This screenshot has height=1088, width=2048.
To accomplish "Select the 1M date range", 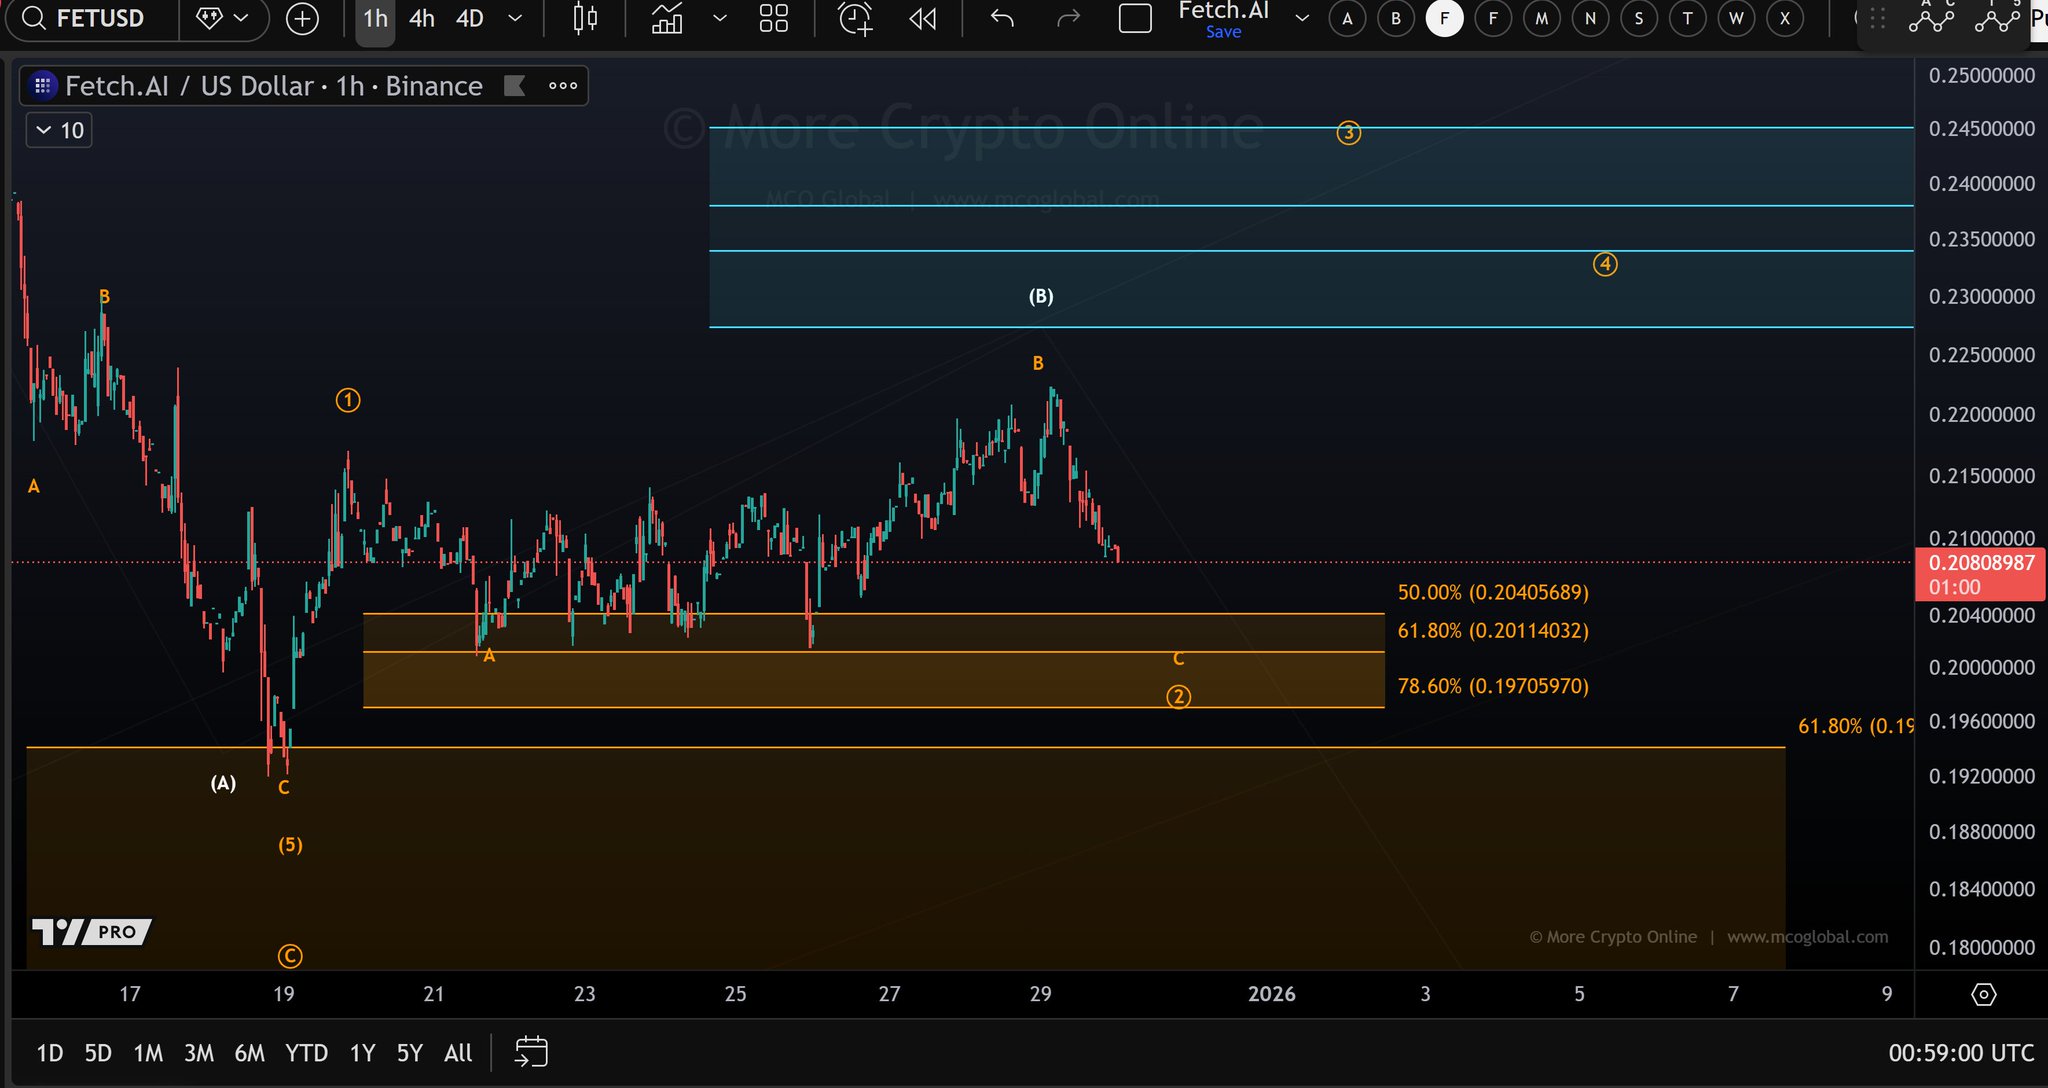I will [x=148, y=1053].
